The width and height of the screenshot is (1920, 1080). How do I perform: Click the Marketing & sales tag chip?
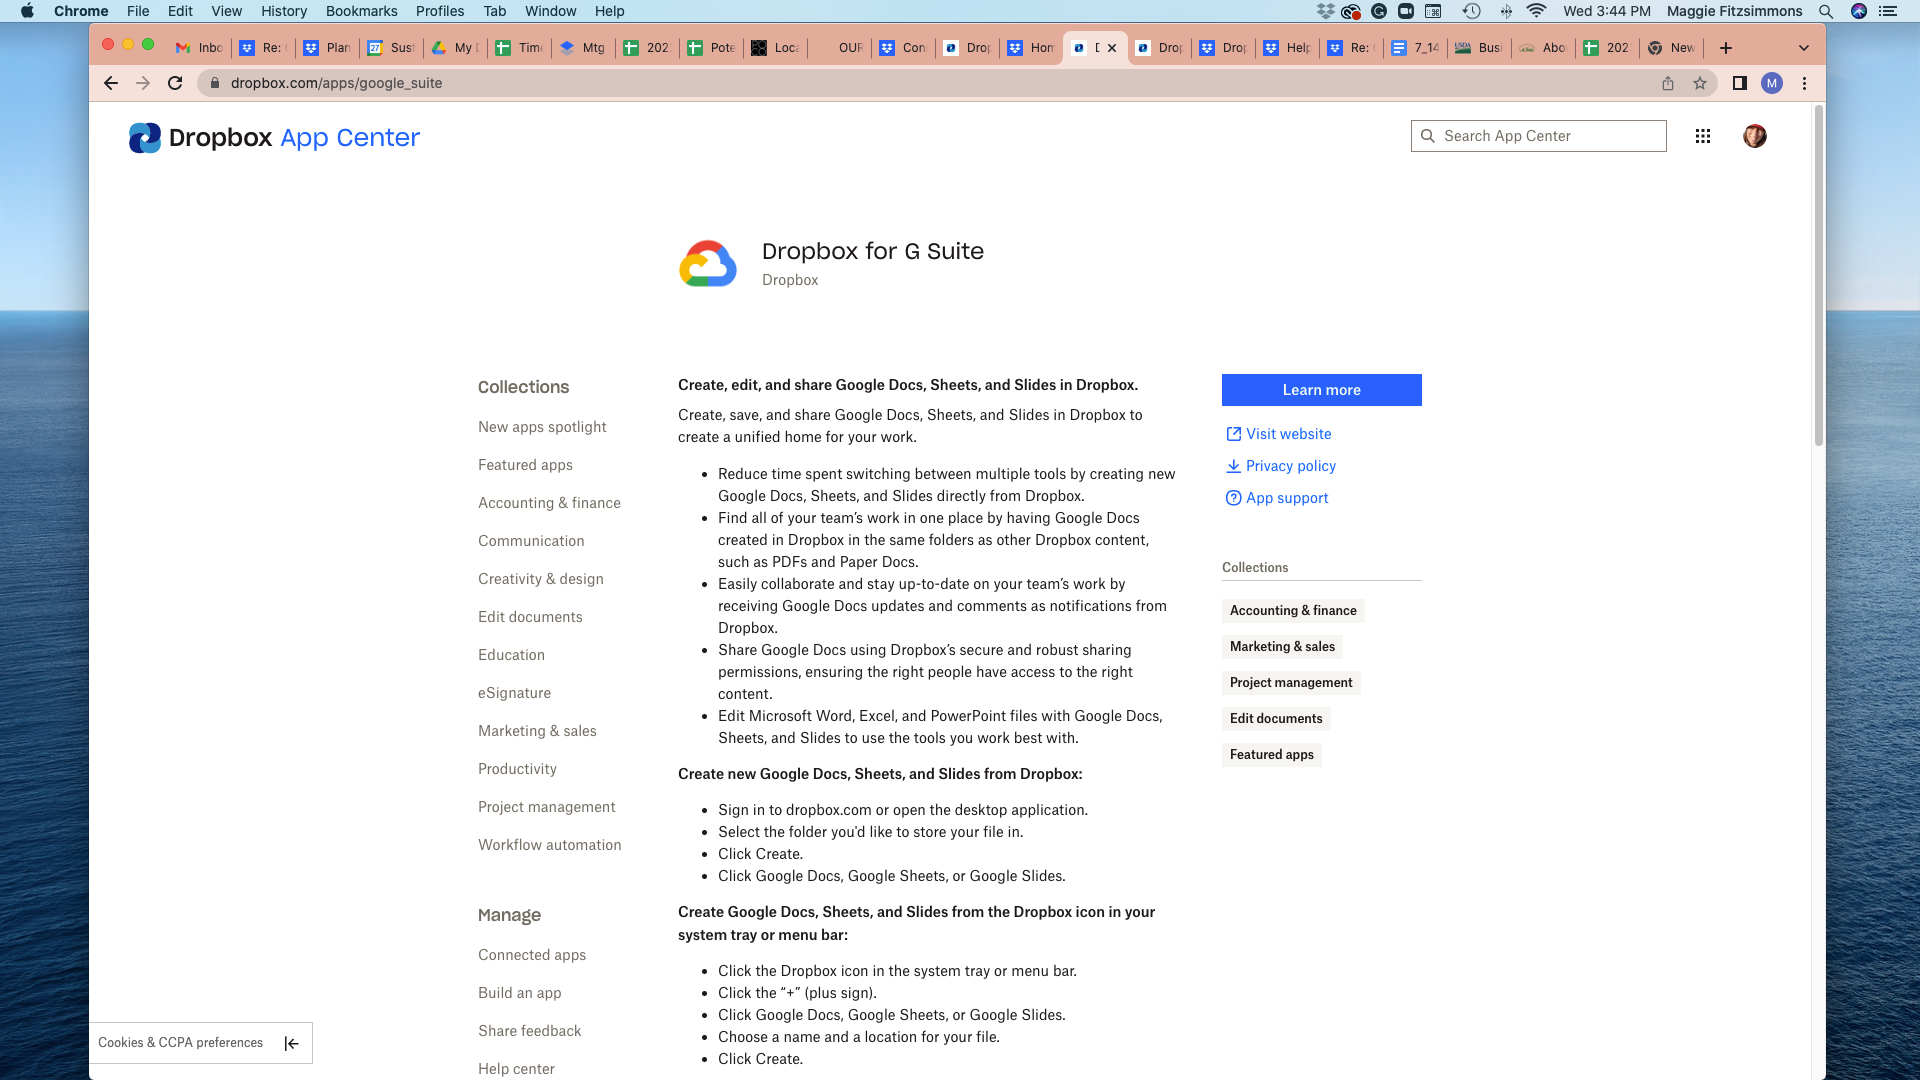[x=1282, y=647]
